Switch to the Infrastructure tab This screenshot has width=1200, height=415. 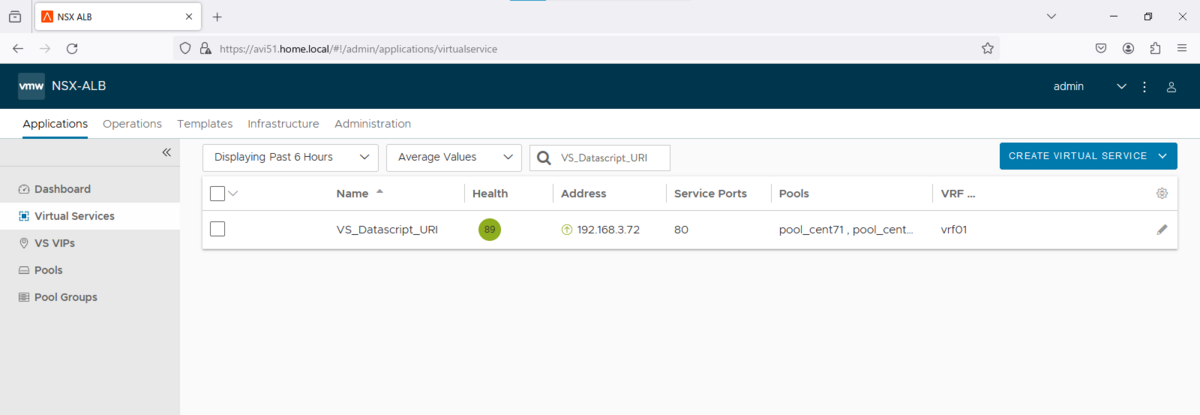(283, 124)
